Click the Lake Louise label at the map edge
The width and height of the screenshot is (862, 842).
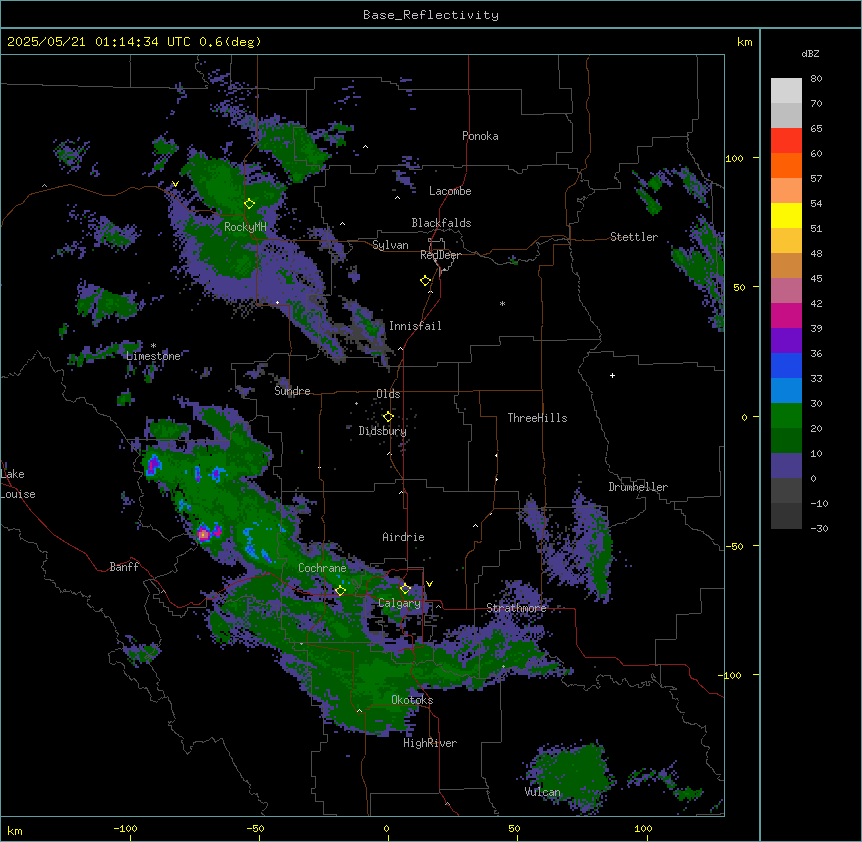coord(18,484)
